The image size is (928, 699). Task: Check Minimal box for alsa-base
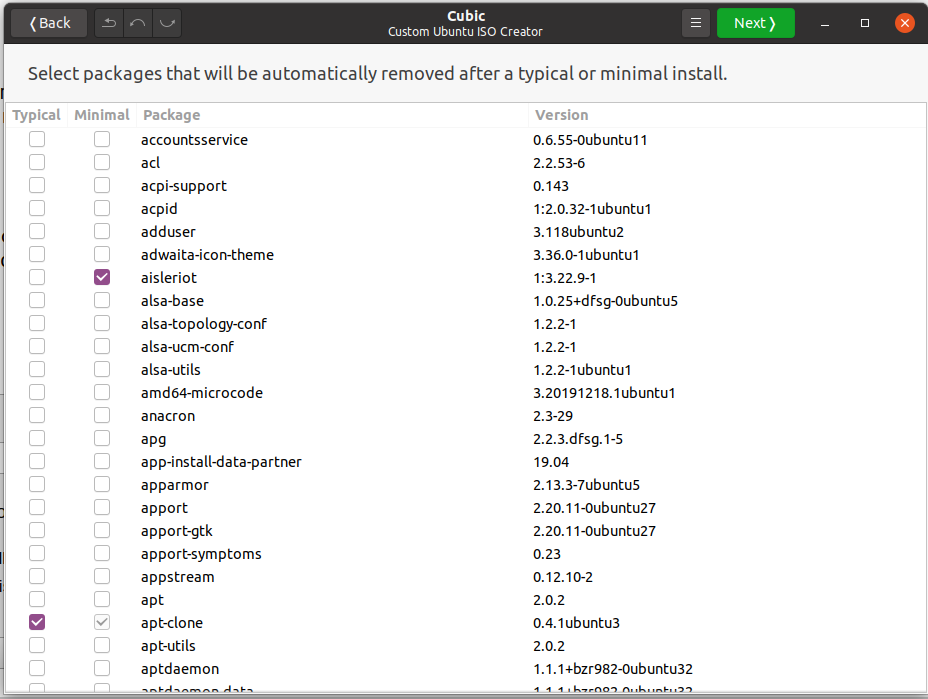click(x=102, y=300)
